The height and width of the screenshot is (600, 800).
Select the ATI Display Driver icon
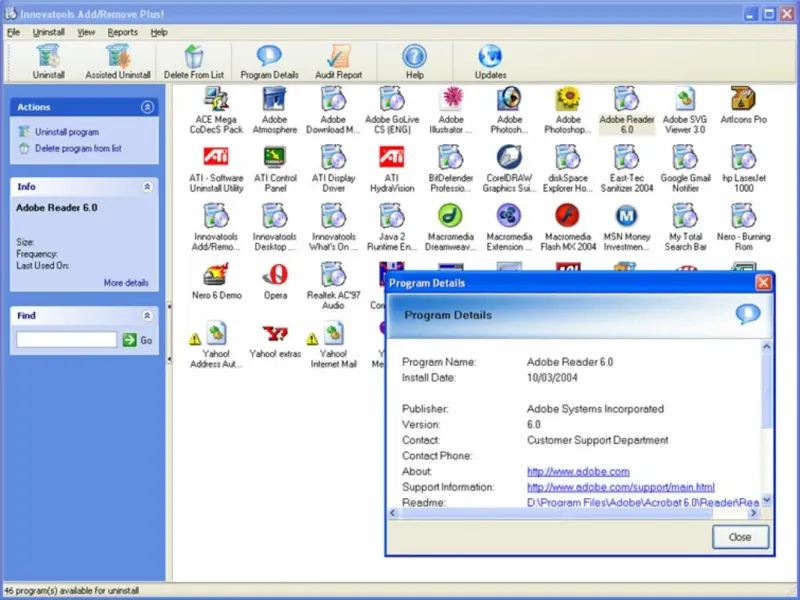[333, 169]
